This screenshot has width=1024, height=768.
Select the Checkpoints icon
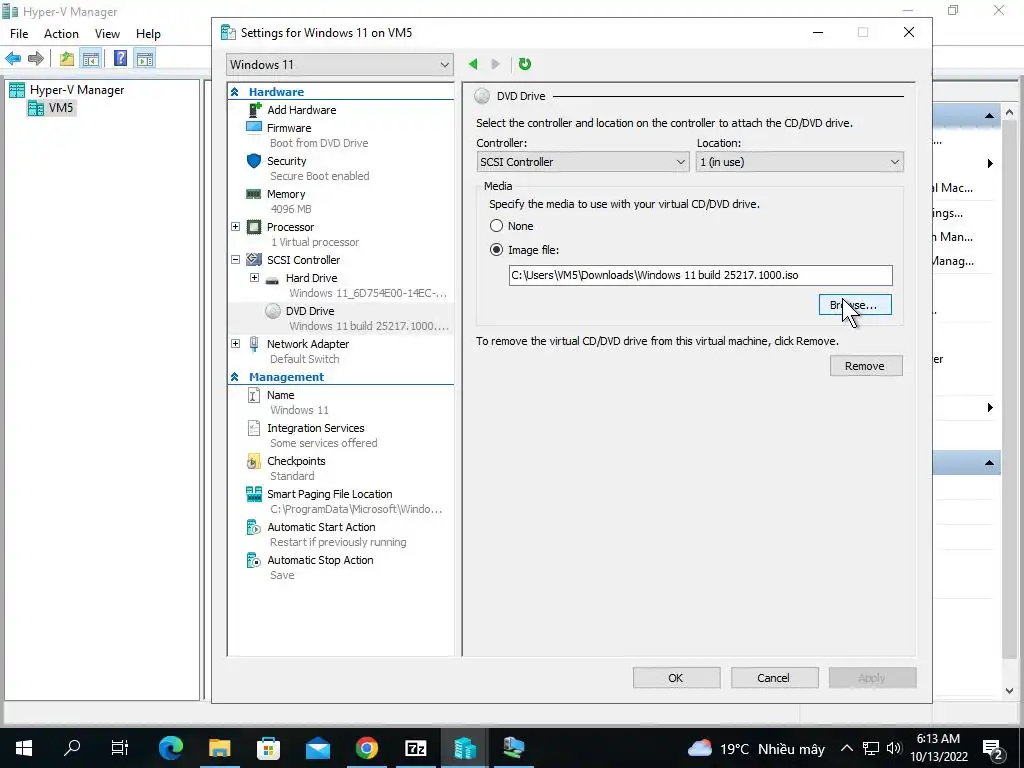[254, 461]
